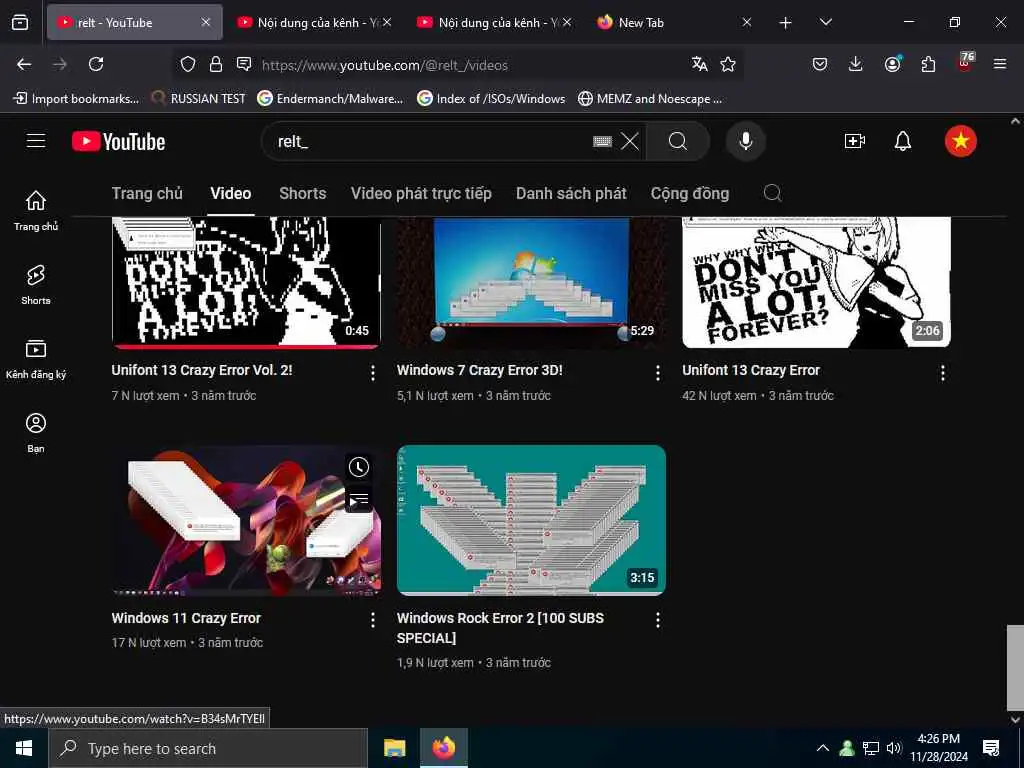This screenshot has height=768, width=1024.
Task: Show hidden system tray icons
Action: click(823, 748)
